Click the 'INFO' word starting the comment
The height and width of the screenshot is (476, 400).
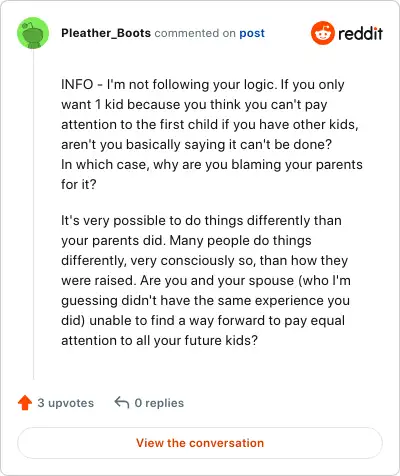point(77,84)
